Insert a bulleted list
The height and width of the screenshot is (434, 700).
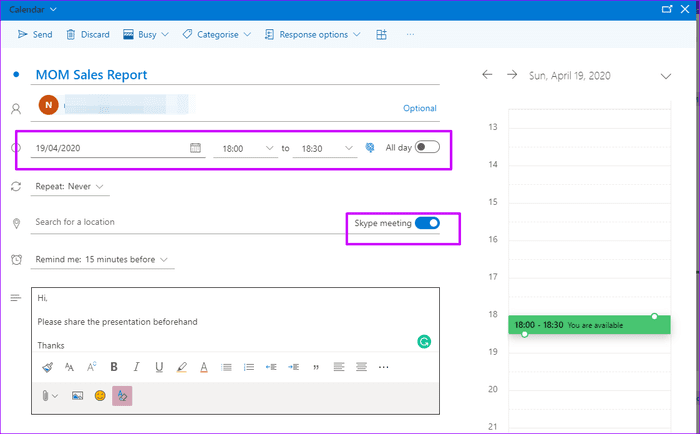(x=226, y=367)
